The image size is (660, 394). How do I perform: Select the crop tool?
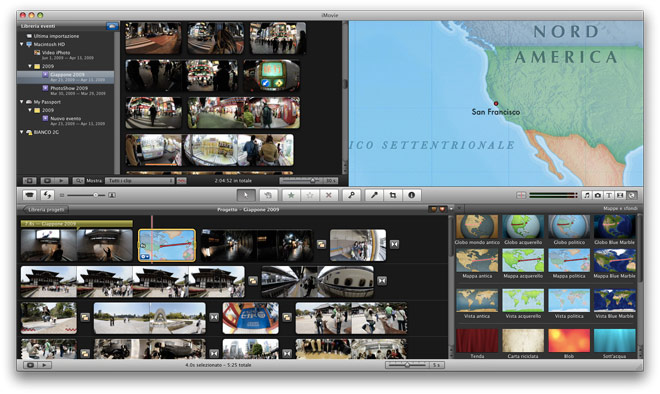(x=393, y=195)
